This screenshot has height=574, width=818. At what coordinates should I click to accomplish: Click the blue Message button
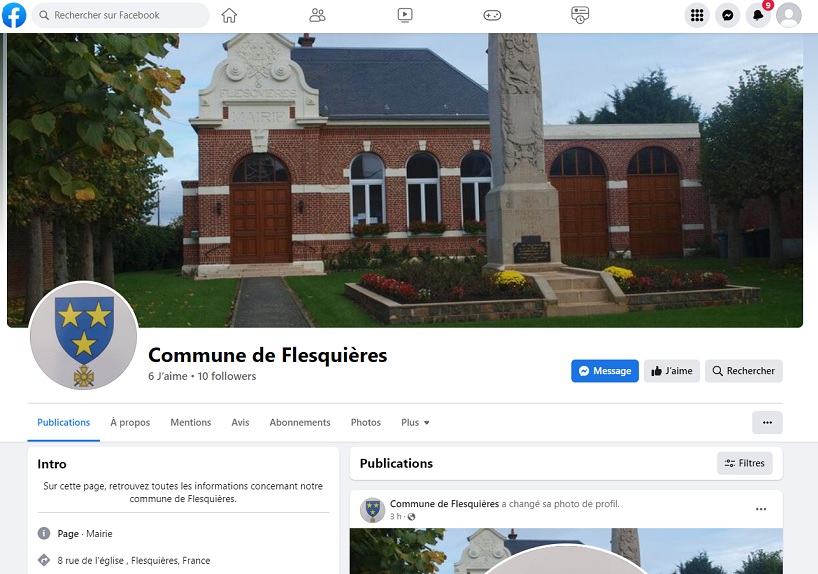pyautogui.click(x=605, y=371)
